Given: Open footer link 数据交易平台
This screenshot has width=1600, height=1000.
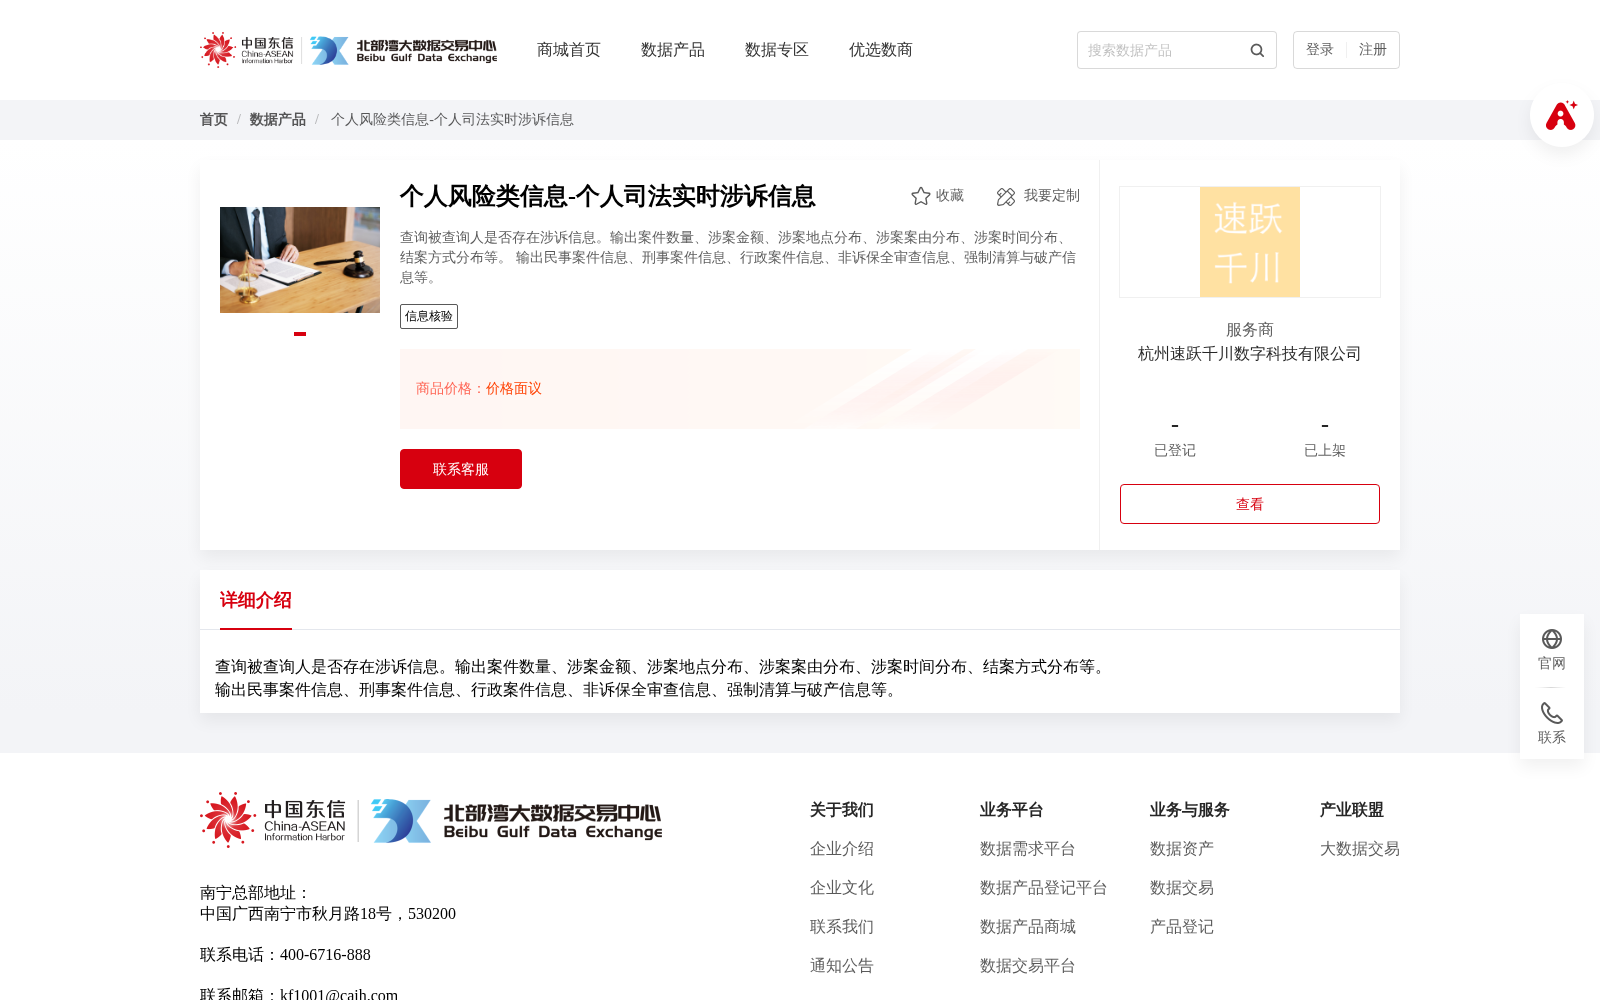Looking at the screenshot, I should pos(1028,966).
